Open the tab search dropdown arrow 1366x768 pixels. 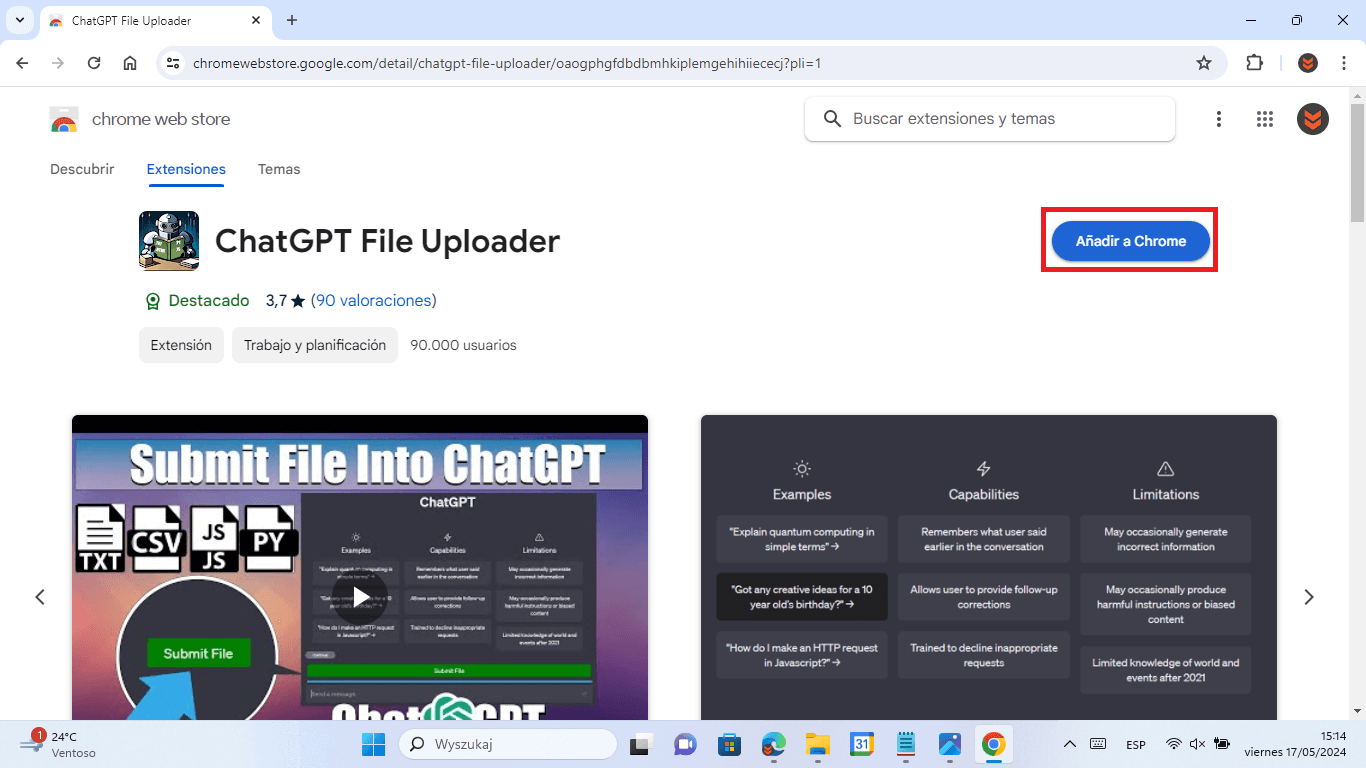(x=19, y=20)
